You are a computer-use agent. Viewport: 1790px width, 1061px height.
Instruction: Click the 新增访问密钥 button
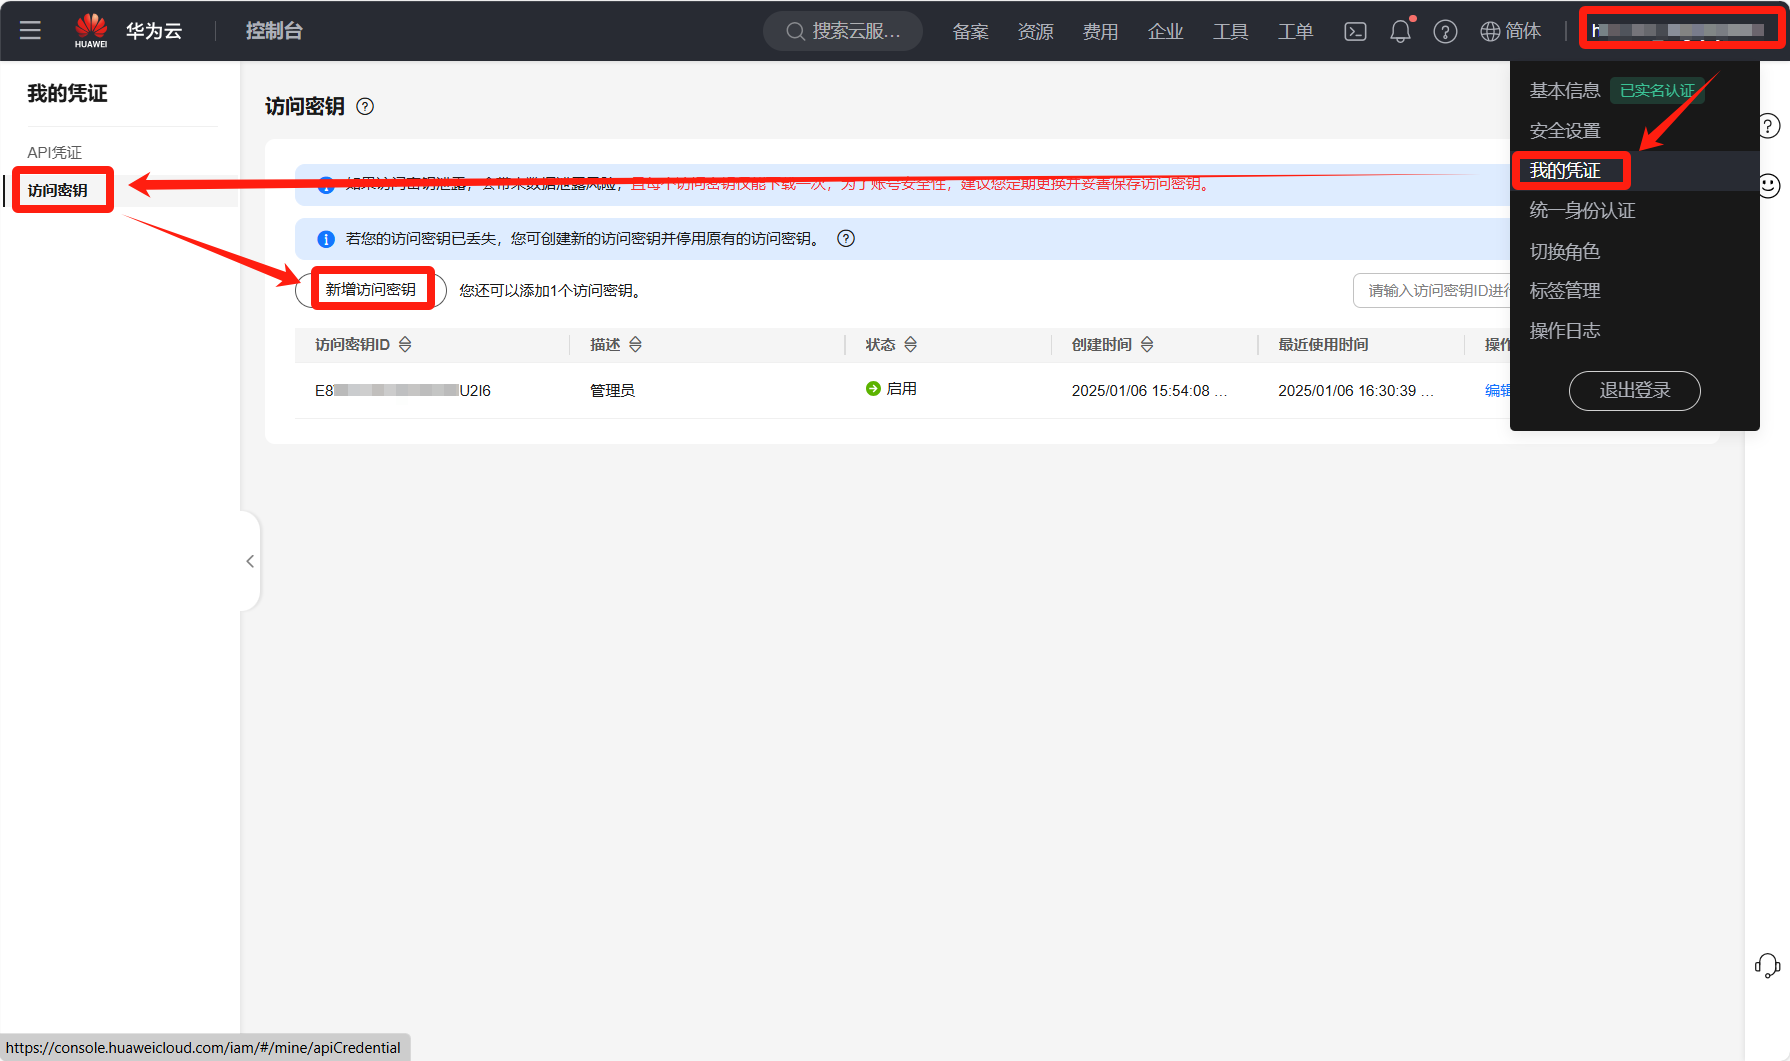click(x=371, y=290)
